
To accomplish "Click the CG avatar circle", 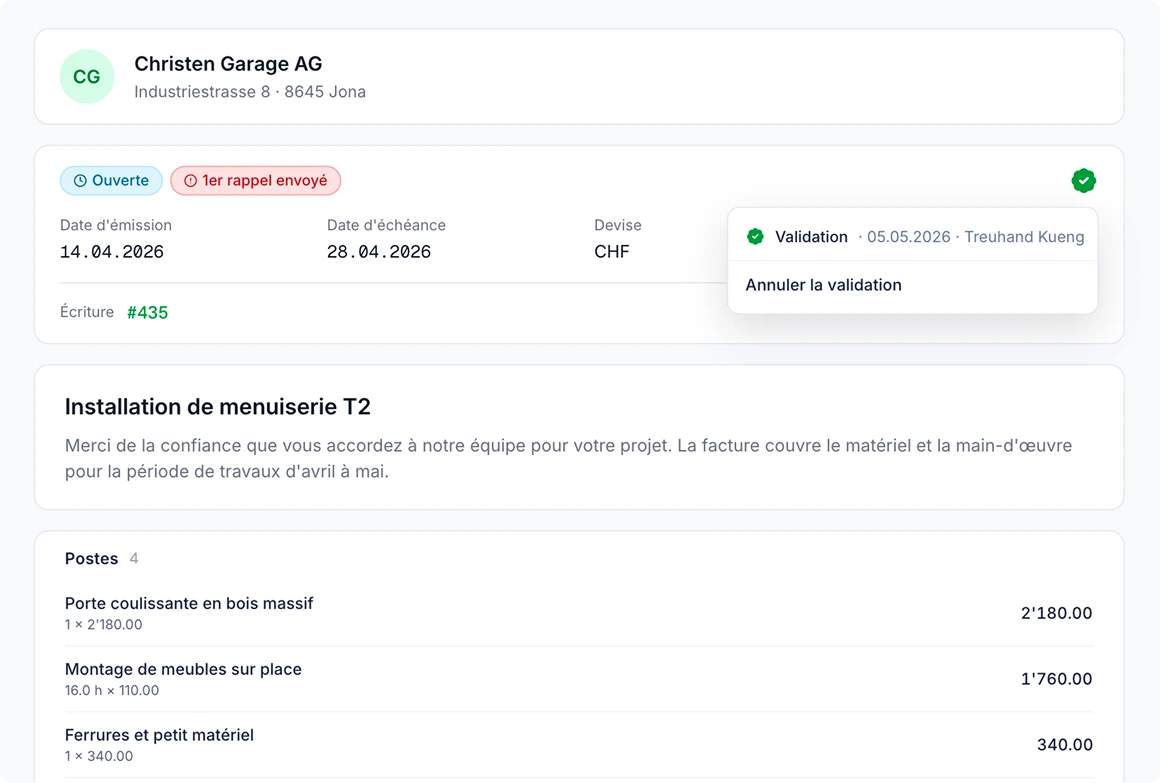I will point(87,76).
